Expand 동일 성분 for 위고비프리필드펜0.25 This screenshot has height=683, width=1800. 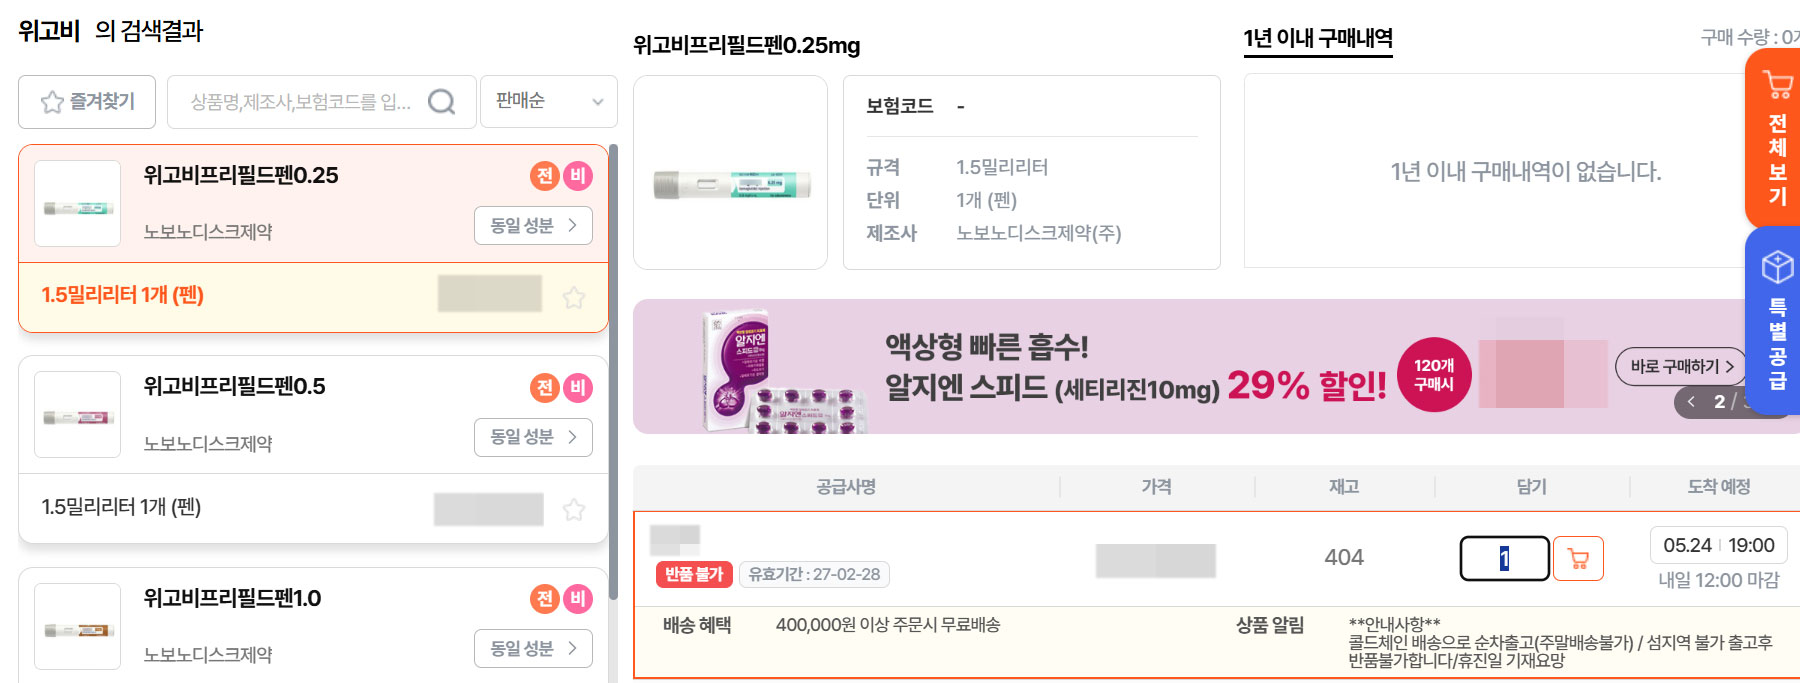click(x=533, y=226)
